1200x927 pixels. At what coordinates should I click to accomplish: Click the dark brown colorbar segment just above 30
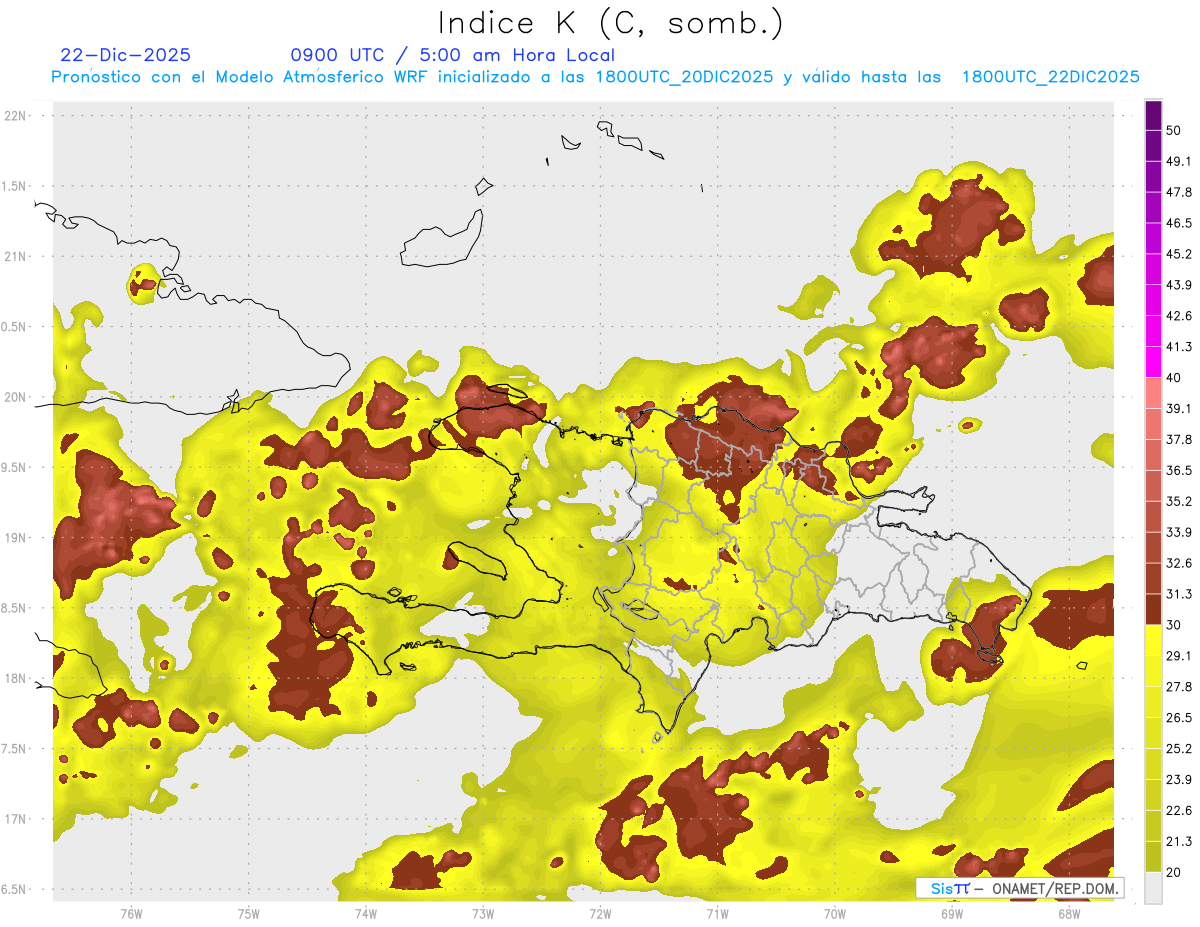click(1154, 610)
